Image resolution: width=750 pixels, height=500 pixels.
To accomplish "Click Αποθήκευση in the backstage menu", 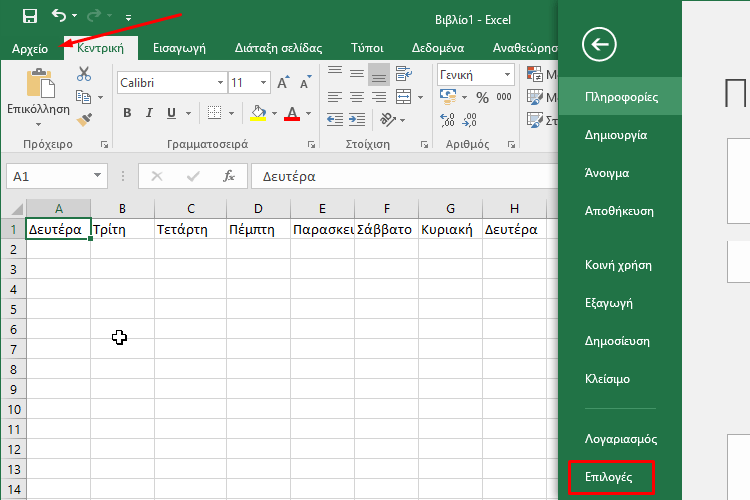I will [619, 211].
